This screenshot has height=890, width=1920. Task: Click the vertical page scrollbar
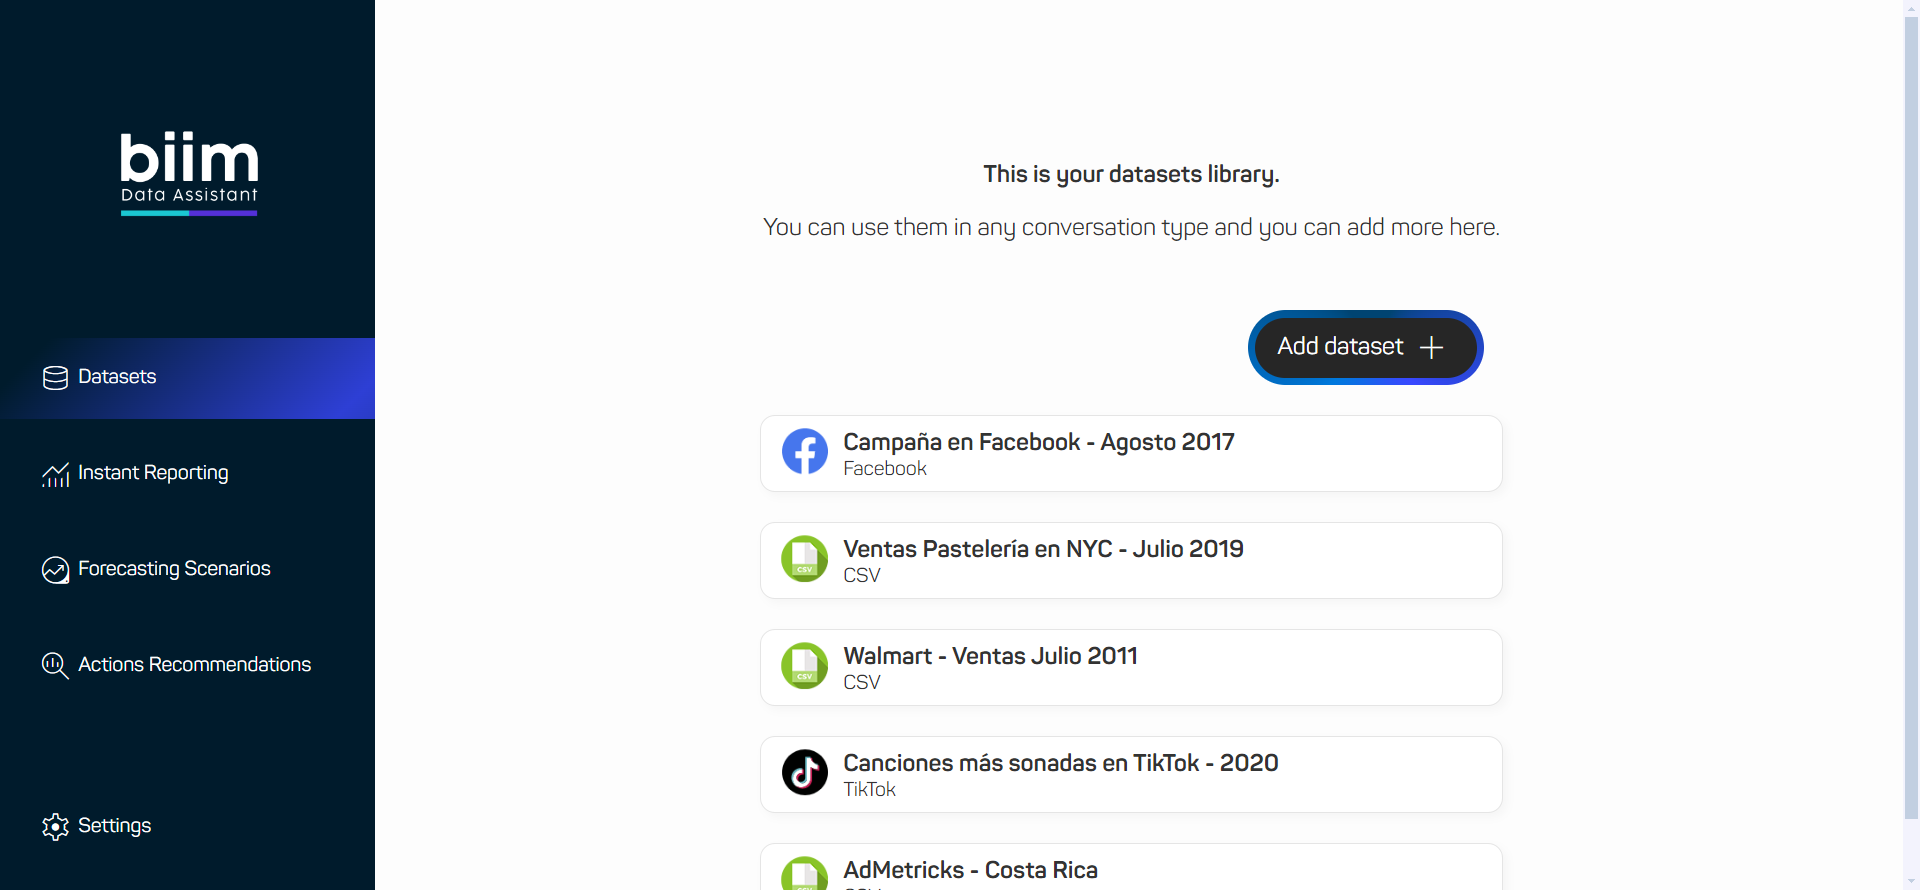click(x=1911, y=420)
